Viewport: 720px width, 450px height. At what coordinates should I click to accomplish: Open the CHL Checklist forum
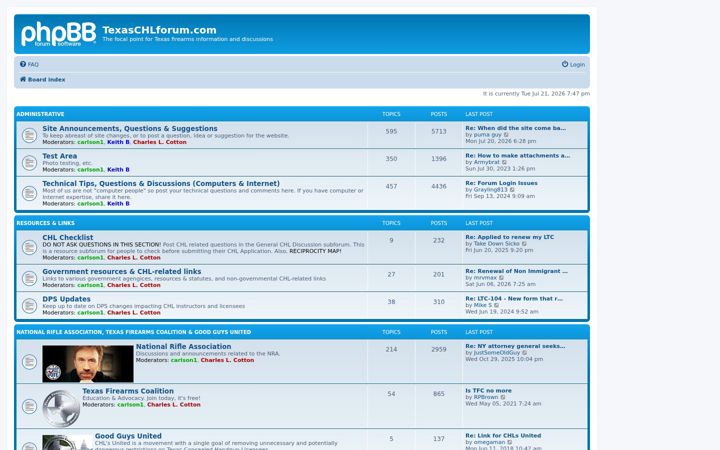click(68, 237)
